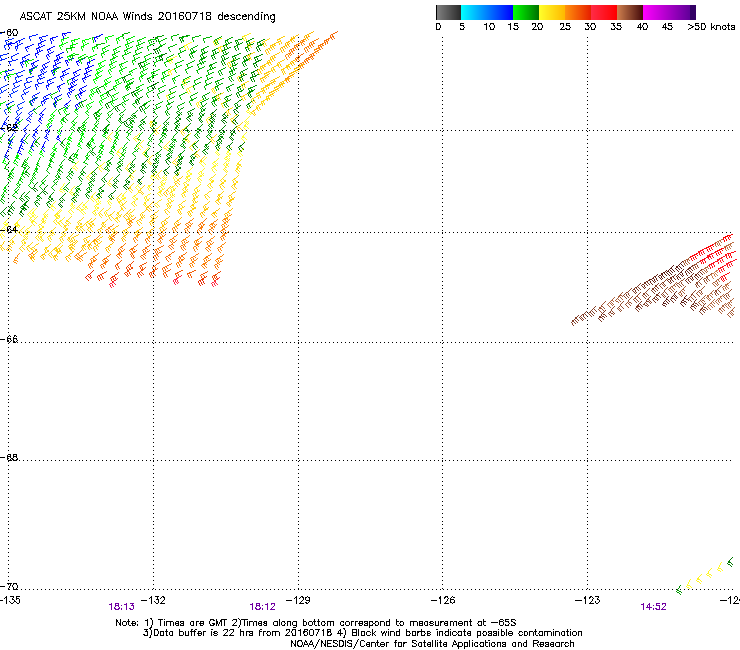Click the purple 18:12 swath time label

(x=262, y=607)
